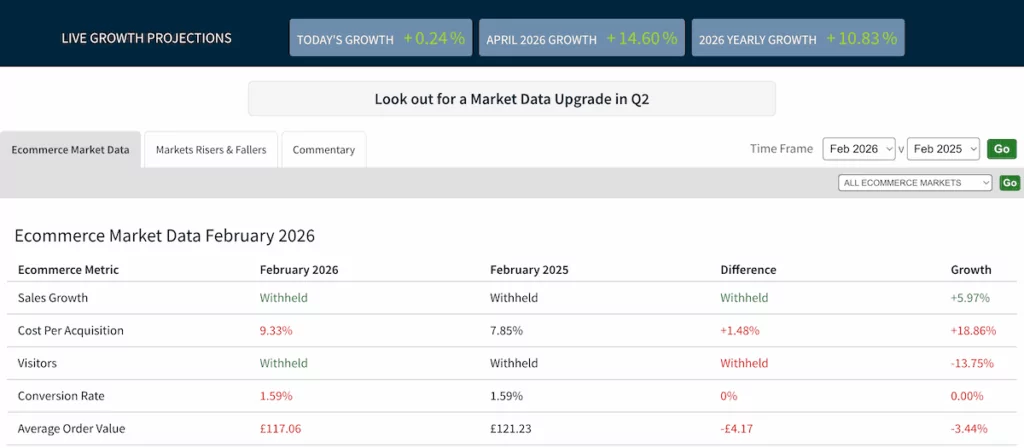
Task: Click the April 2026 Growth tile
Action: tap(582, 38)
